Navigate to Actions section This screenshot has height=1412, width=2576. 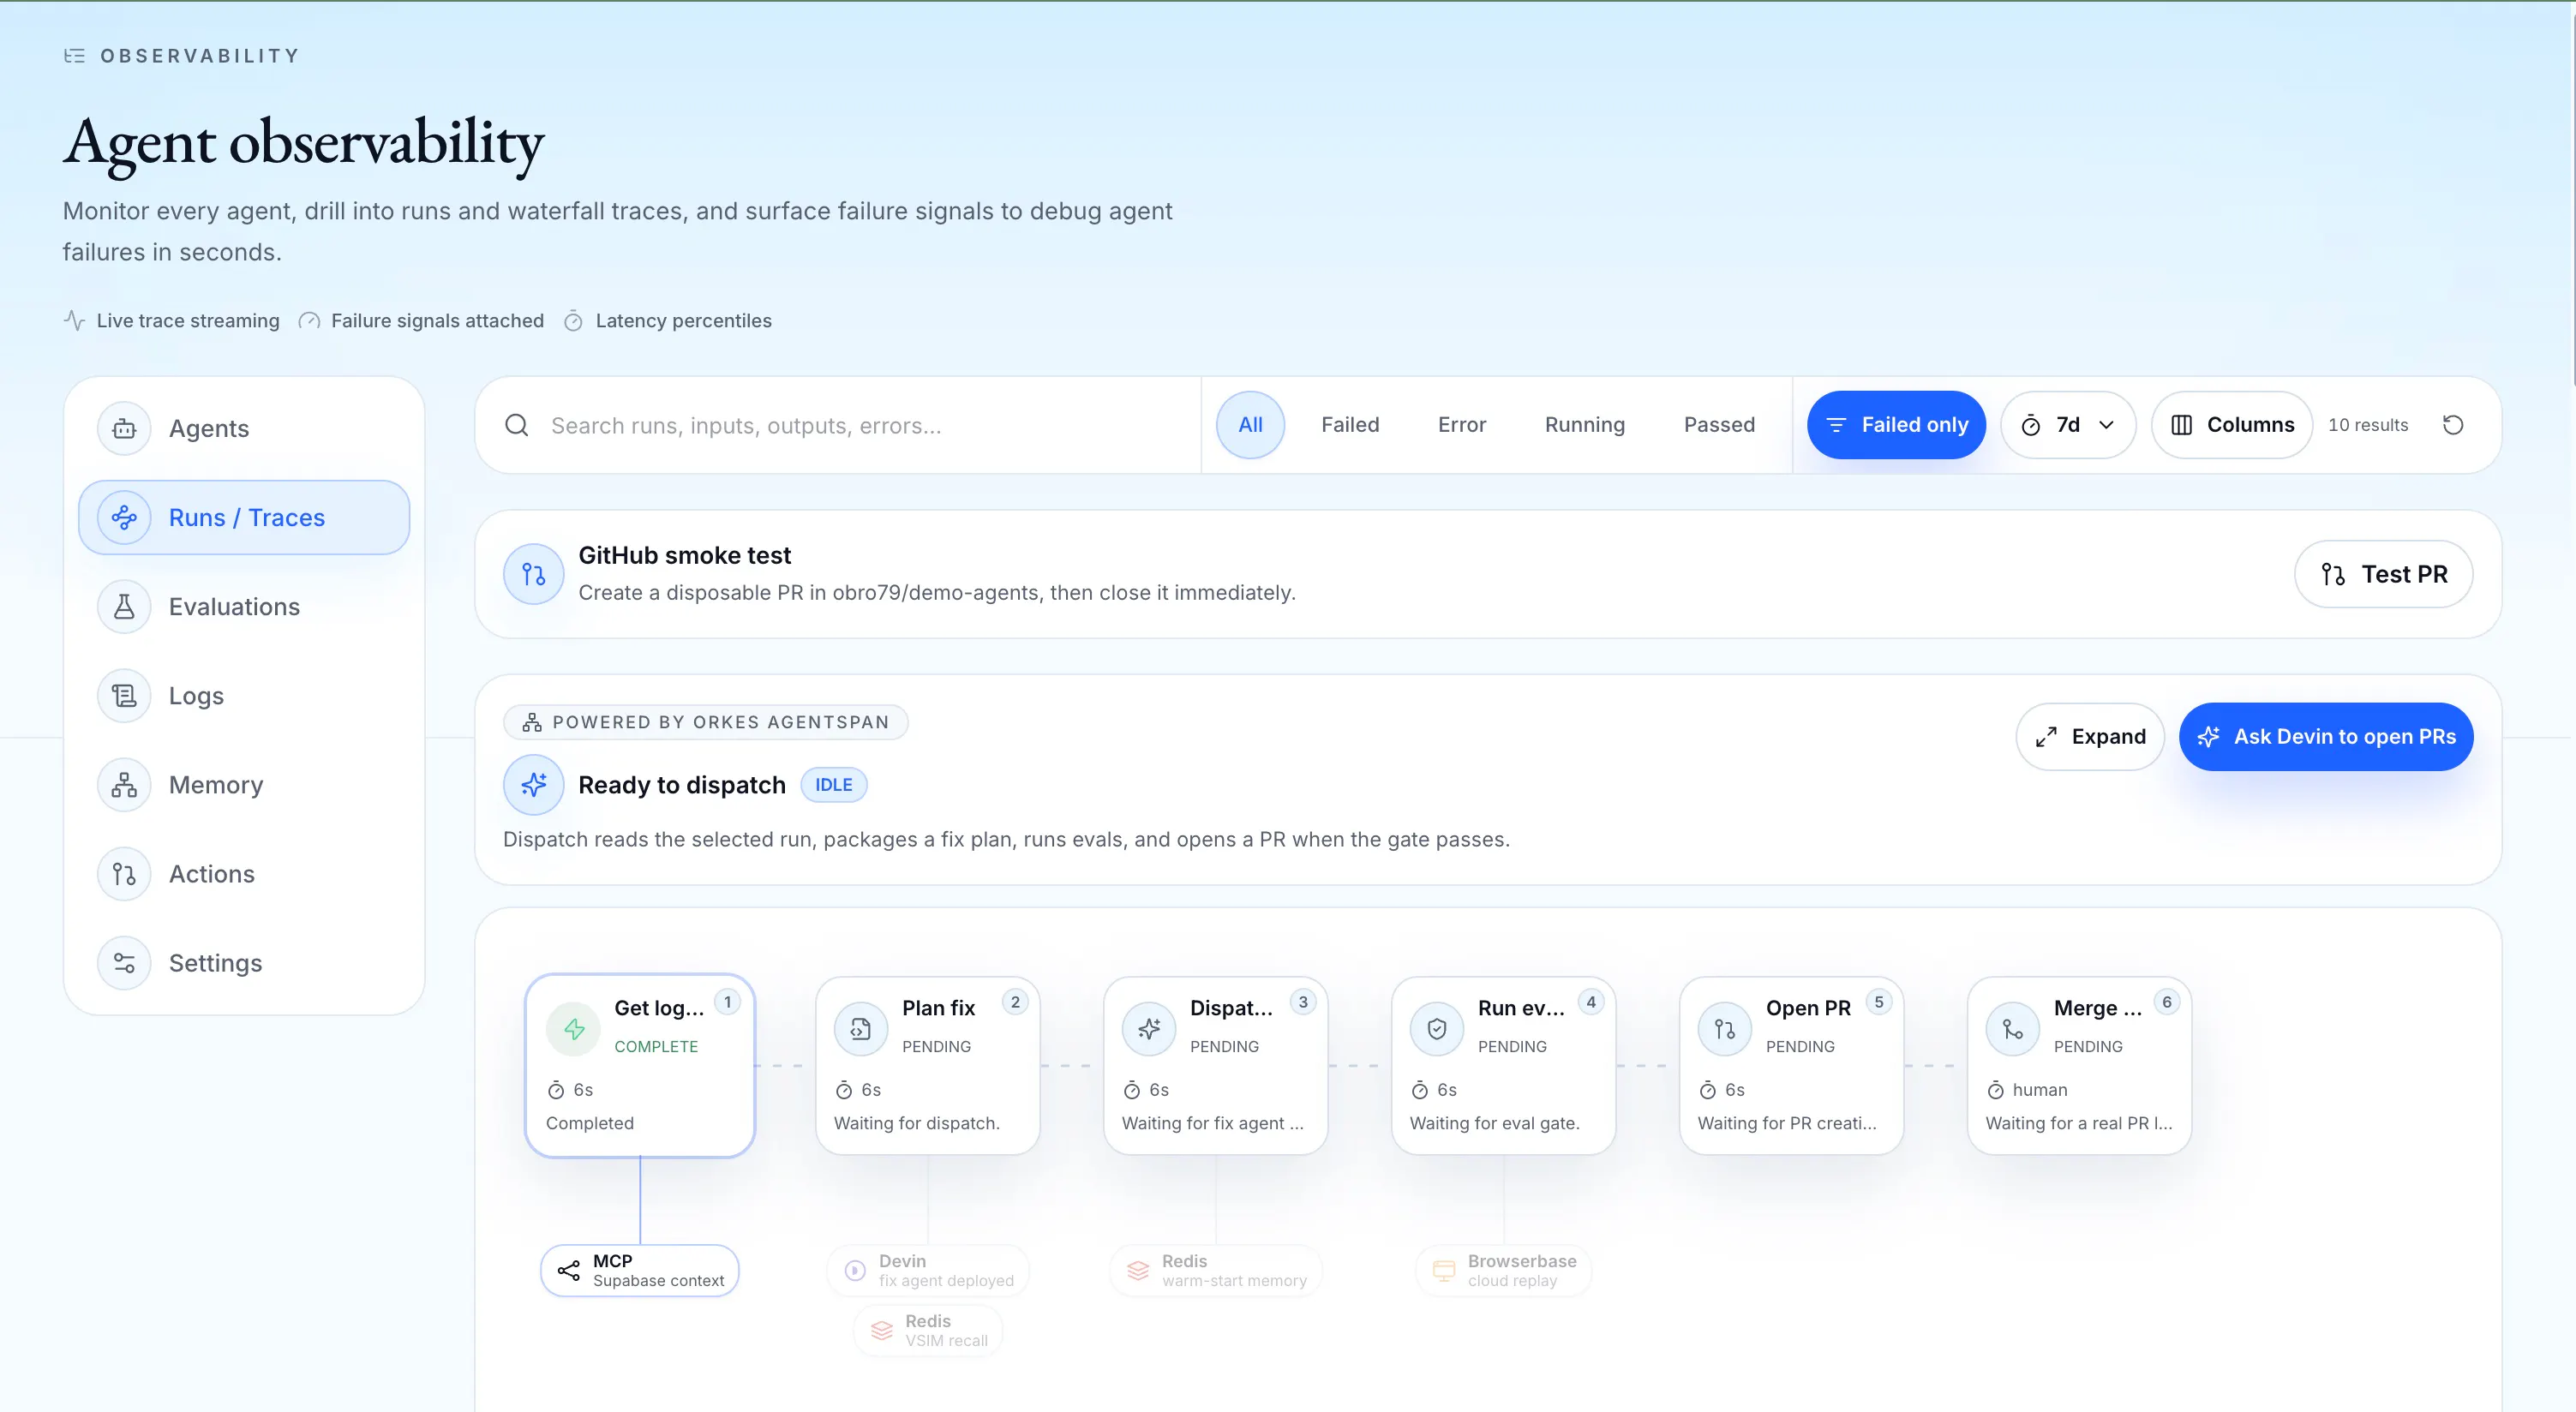[244, 873]
